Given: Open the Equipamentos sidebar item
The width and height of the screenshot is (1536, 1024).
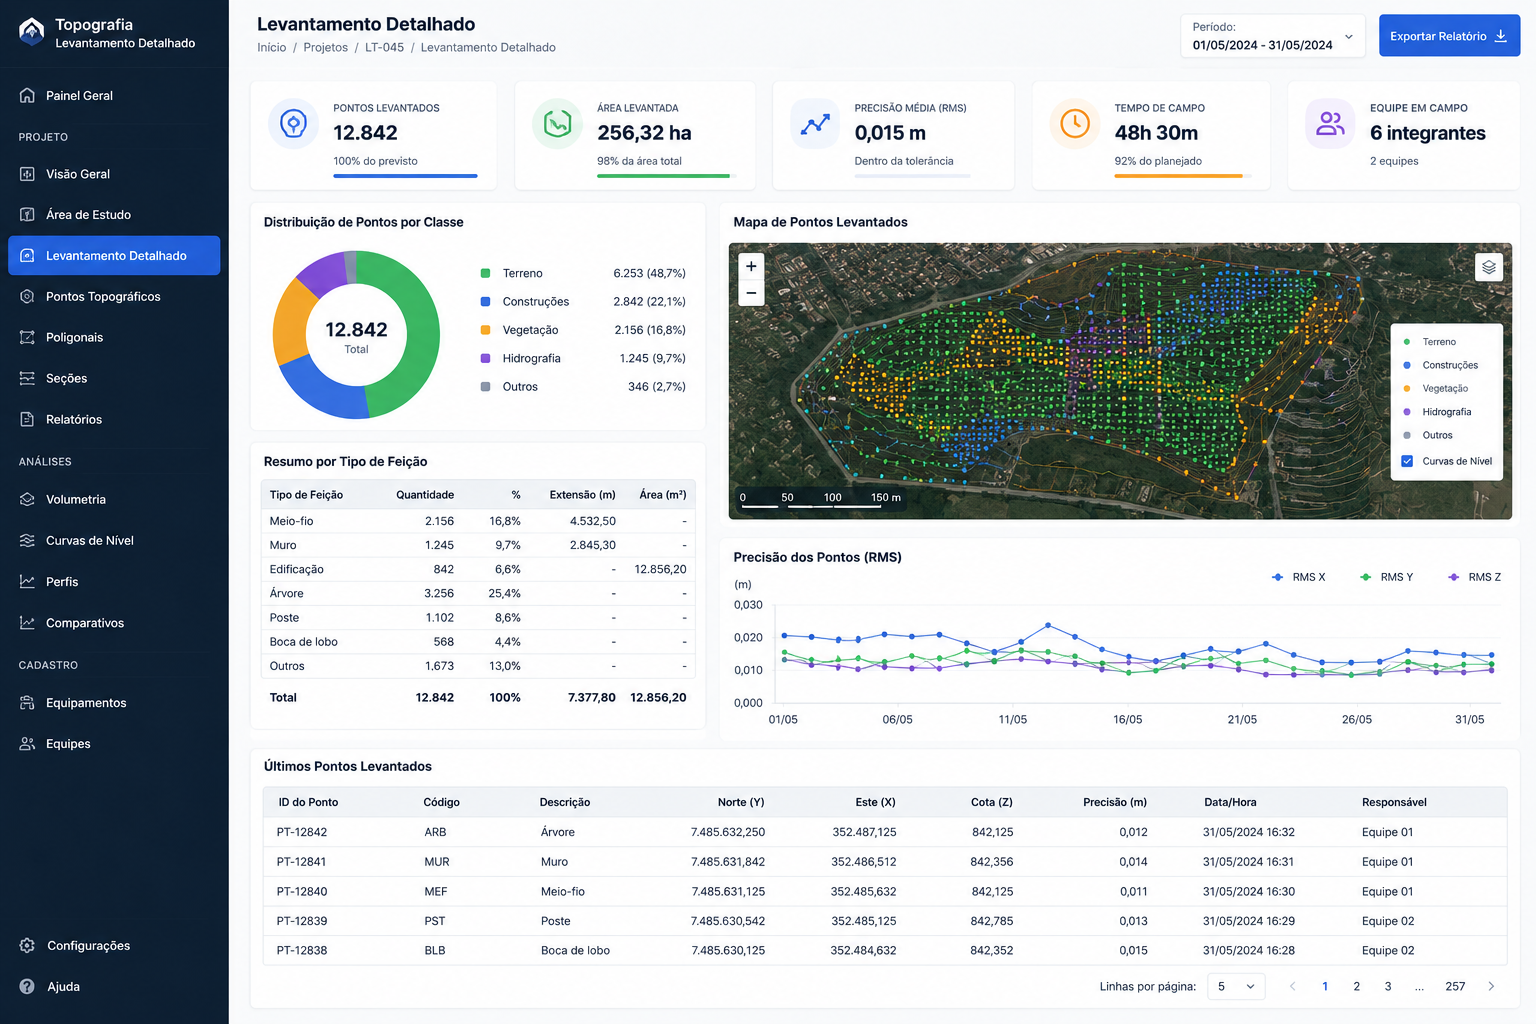Looking at the screenshot, I should (x=114, y=703).
